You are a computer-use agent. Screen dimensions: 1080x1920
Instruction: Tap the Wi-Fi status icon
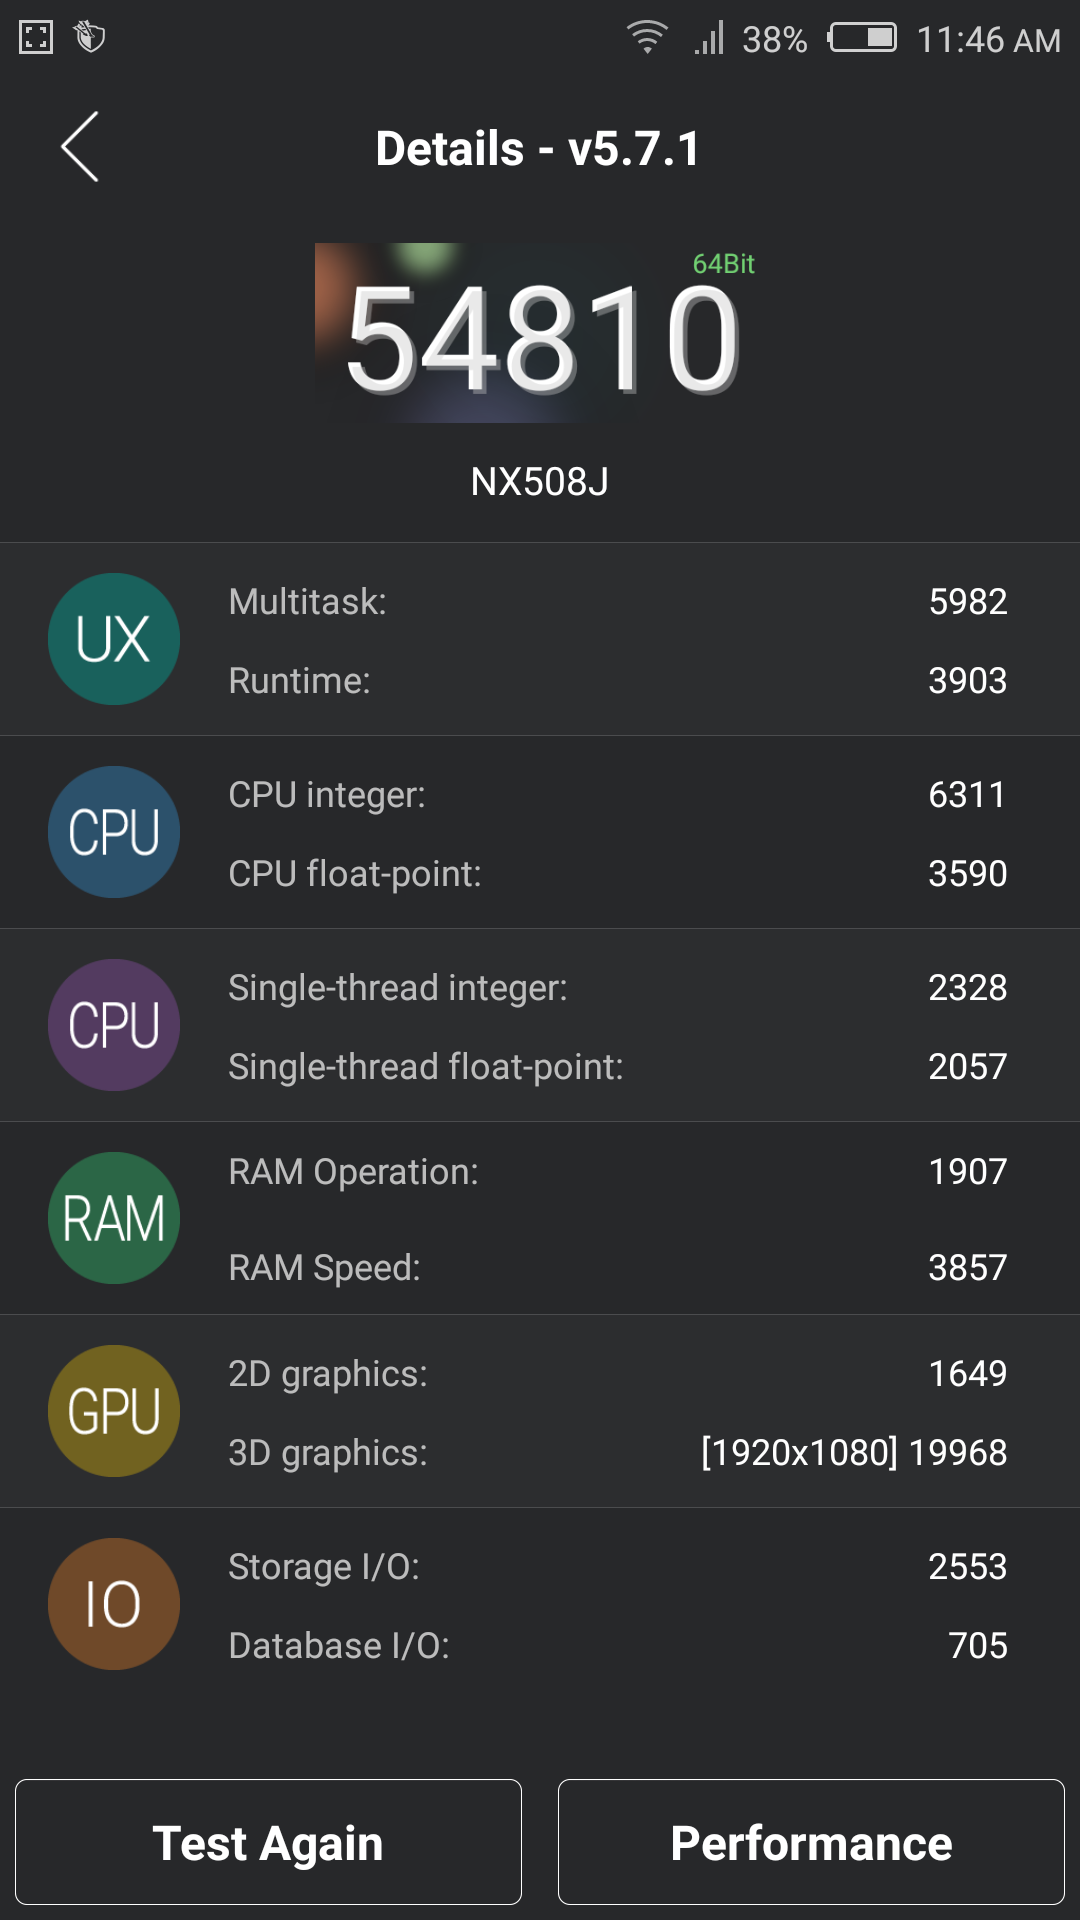coord(647,38)
